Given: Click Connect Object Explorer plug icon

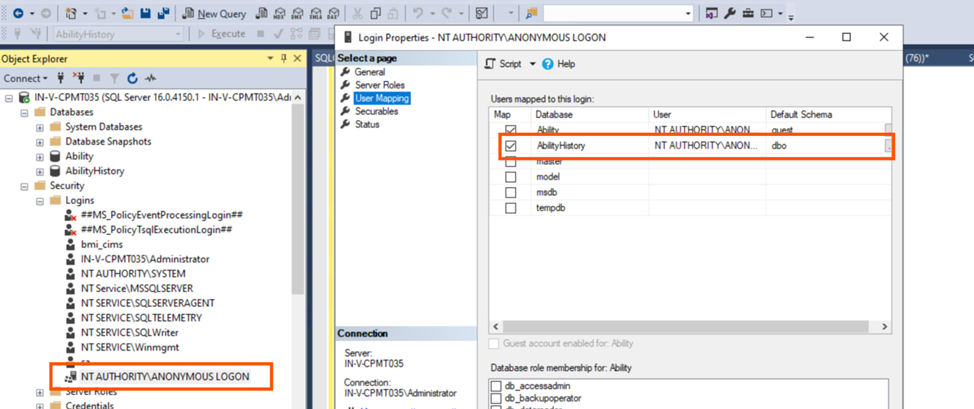Looking at the screenshot, I should coord(61,78).
